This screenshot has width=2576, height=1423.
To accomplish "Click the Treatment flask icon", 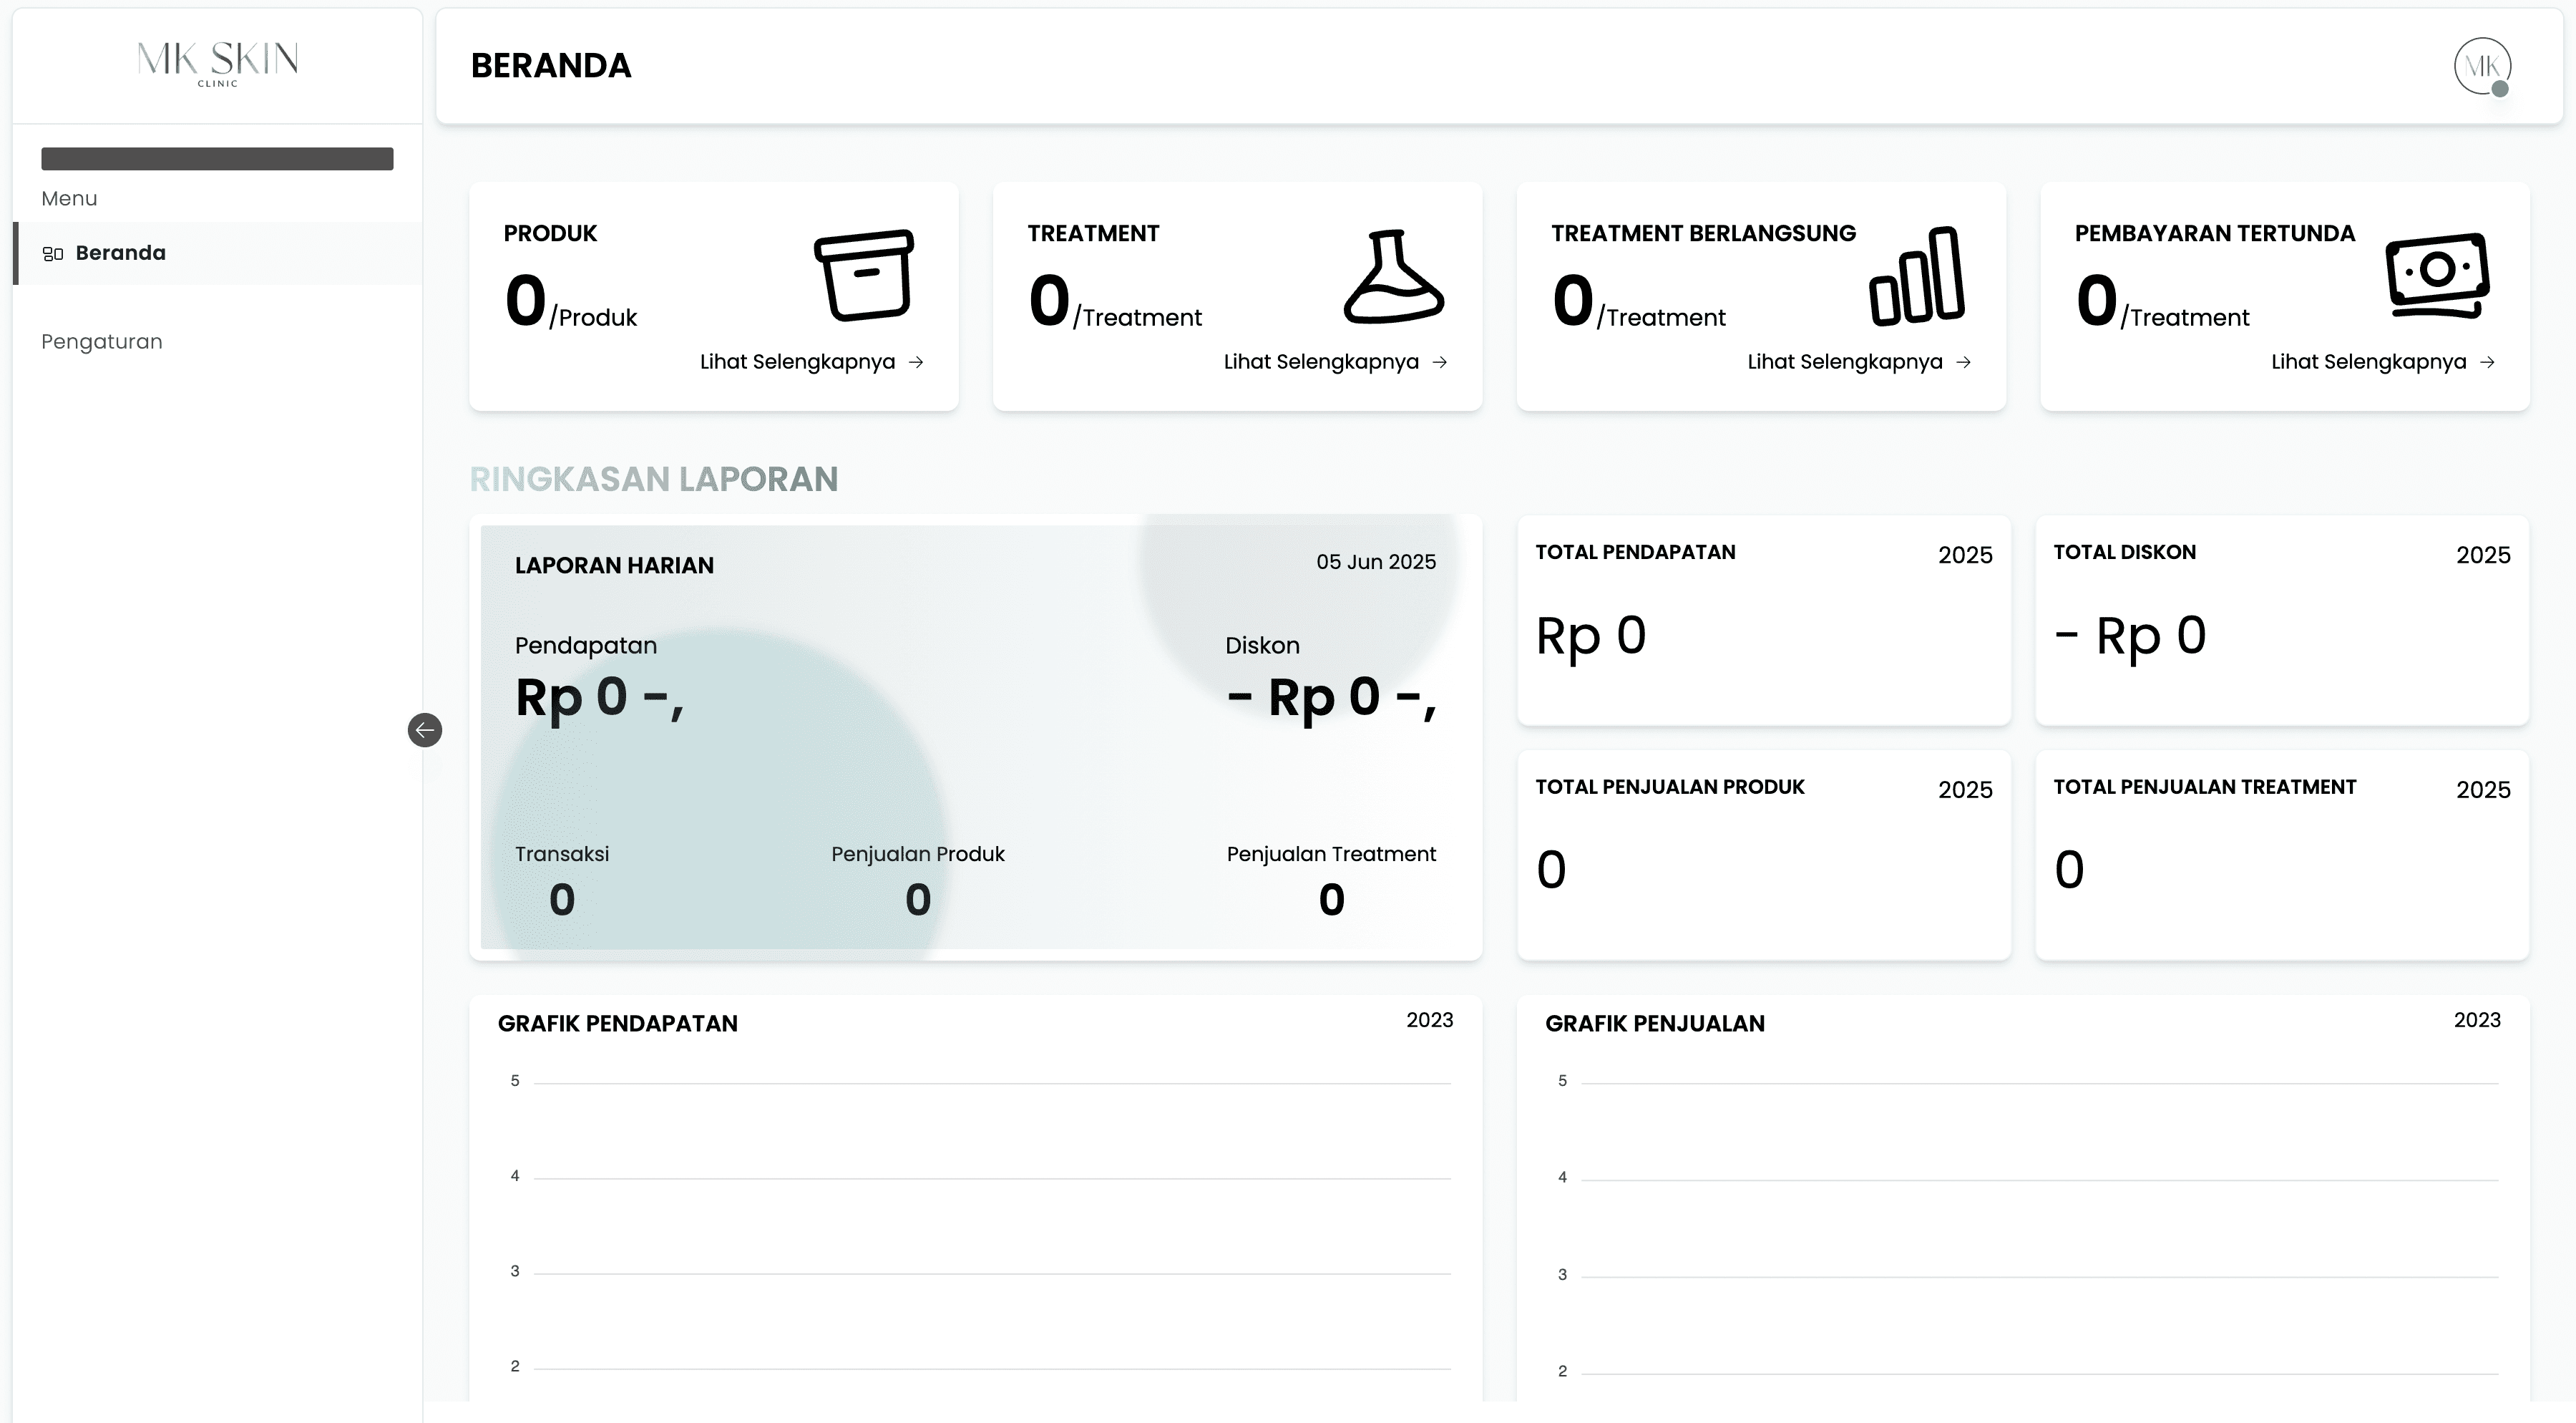I will 1393,277.
